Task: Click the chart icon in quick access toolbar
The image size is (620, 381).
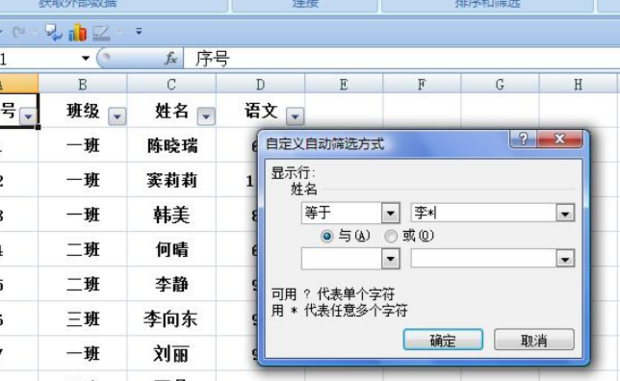Action: [x=78, y=33]
